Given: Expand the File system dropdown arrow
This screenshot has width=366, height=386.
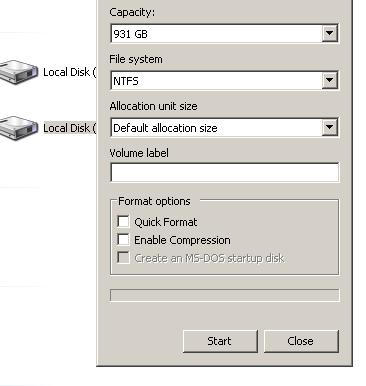Looking at the screenshot, I should coord(329,80).
